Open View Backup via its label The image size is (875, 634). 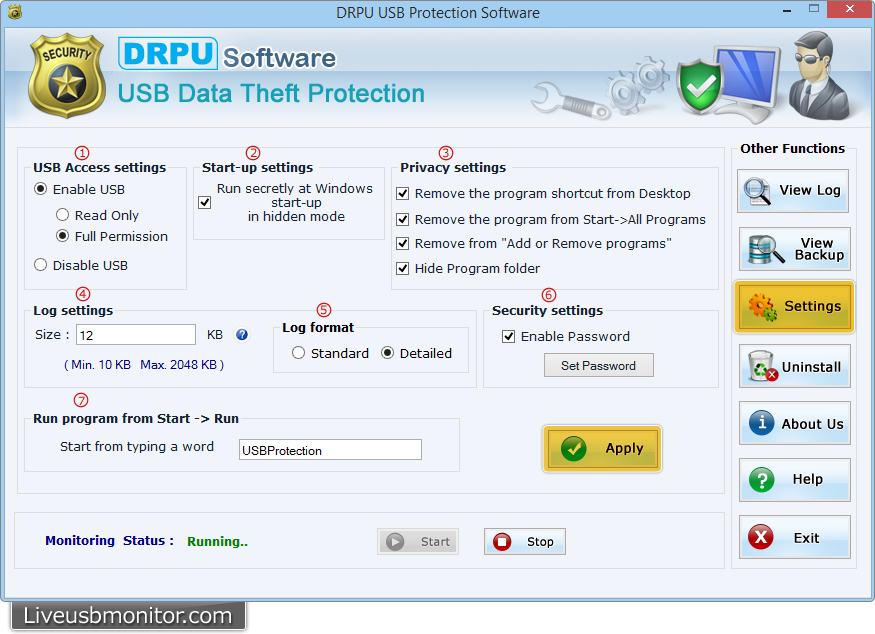819,249
